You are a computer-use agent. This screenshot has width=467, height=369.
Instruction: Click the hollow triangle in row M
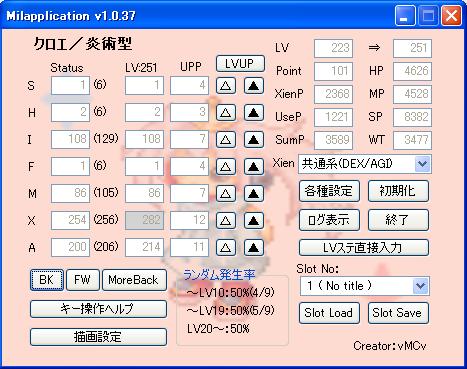226,193
